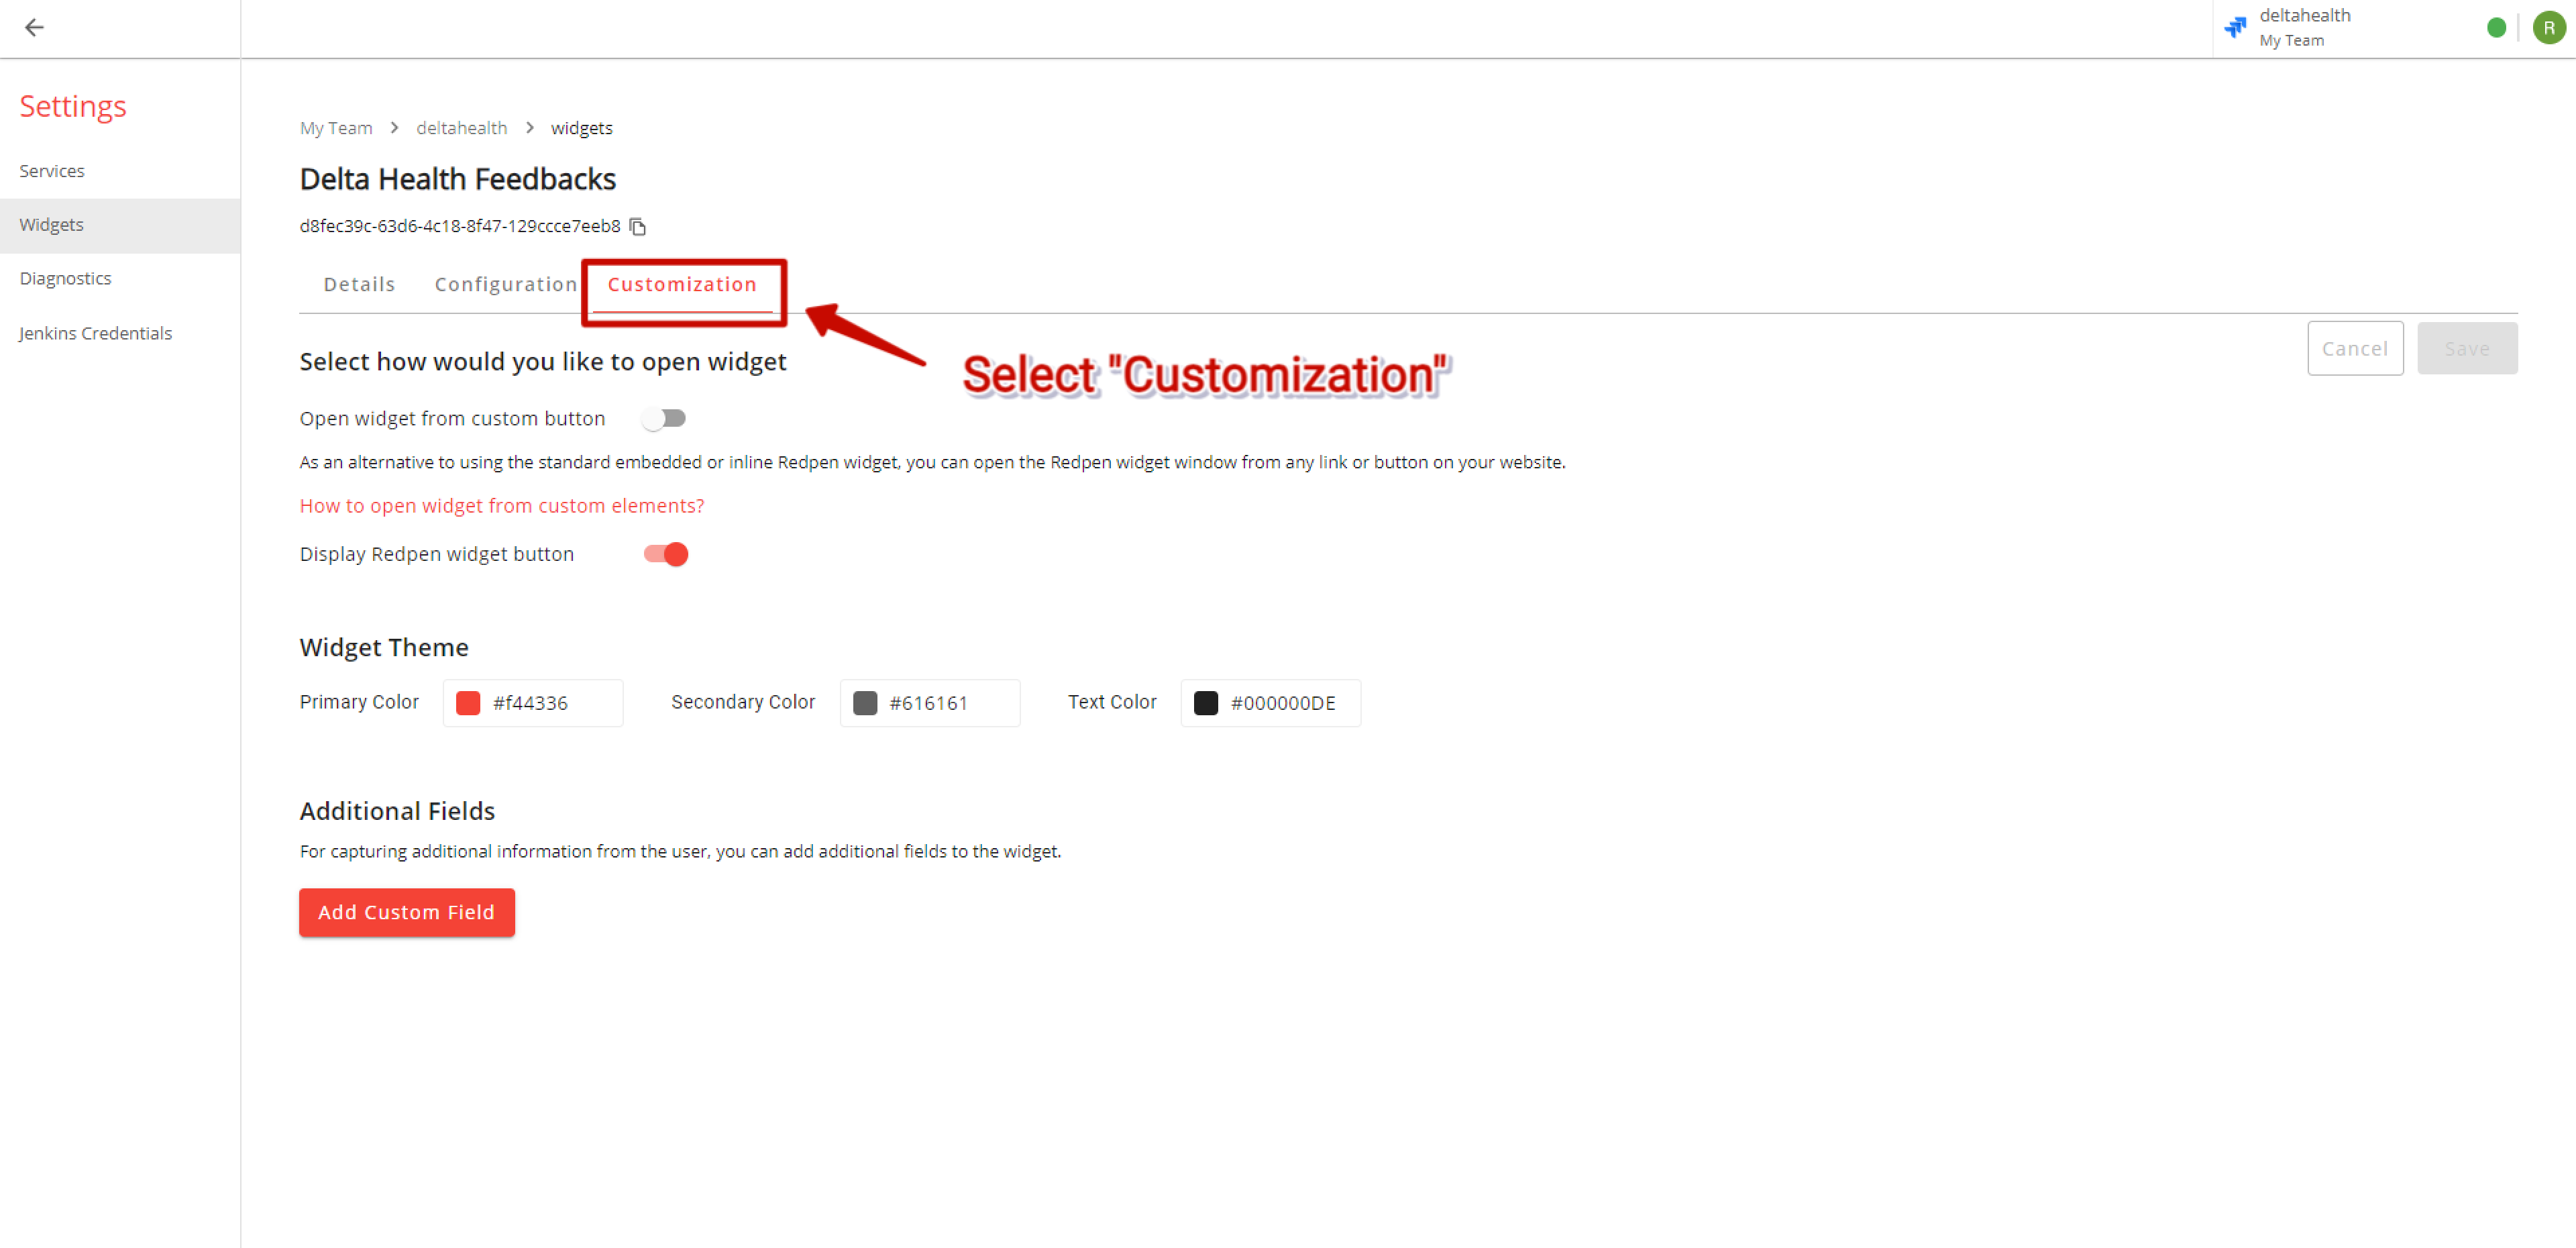2576x1248 pixels.
Task: Click the Additional Fields heading
Action: tap(397, 811)
